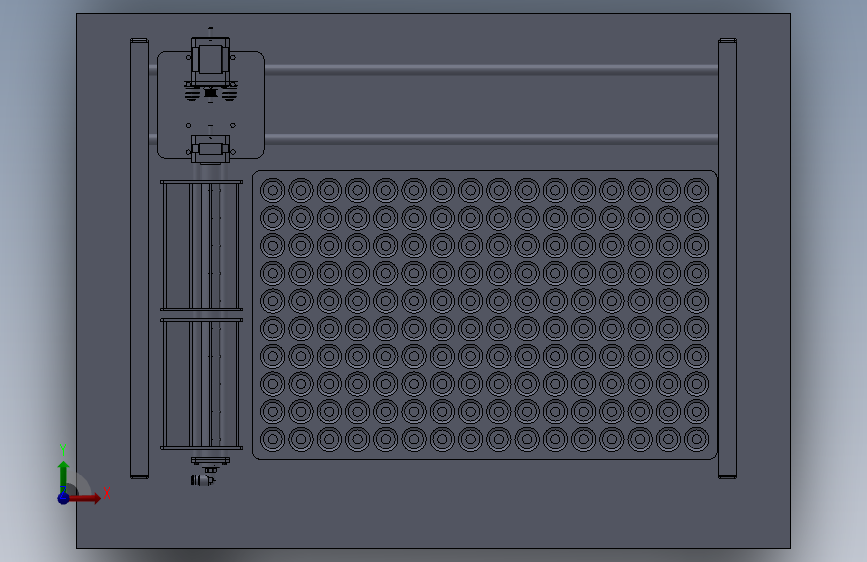Select the top-left circular pocket in the tray
This screenshot has height=562, width=867.
[273, 190]
